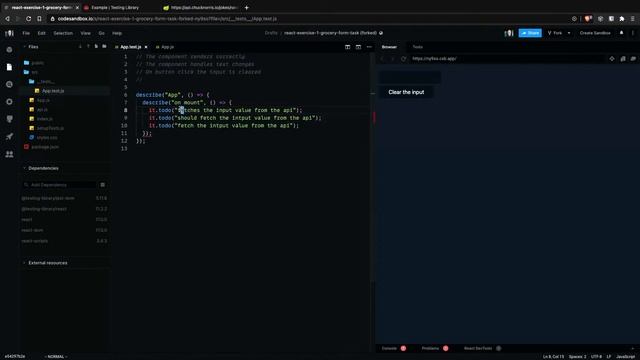Open the View menu
Viewport: 640px width, 360px height.
[85, 33]
